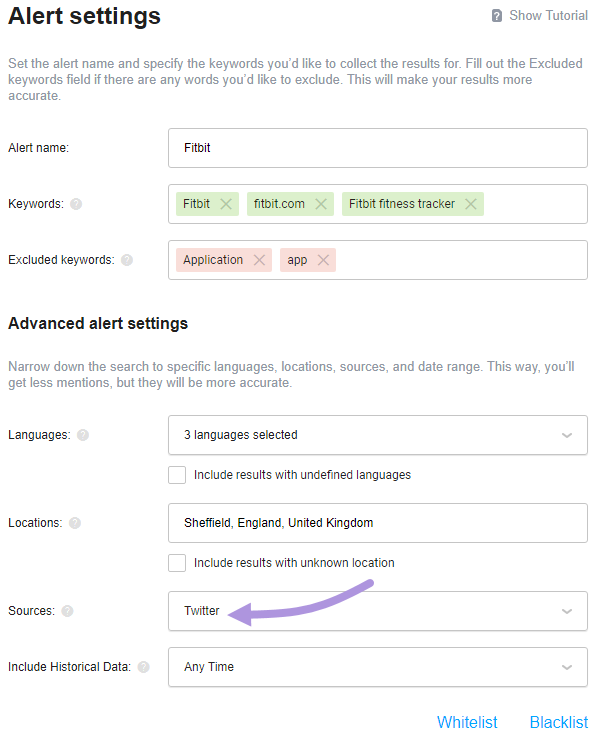This screenshot has width=596, height=735.
Task: Enable include results with undefined languages
Action: coord(177,475)
